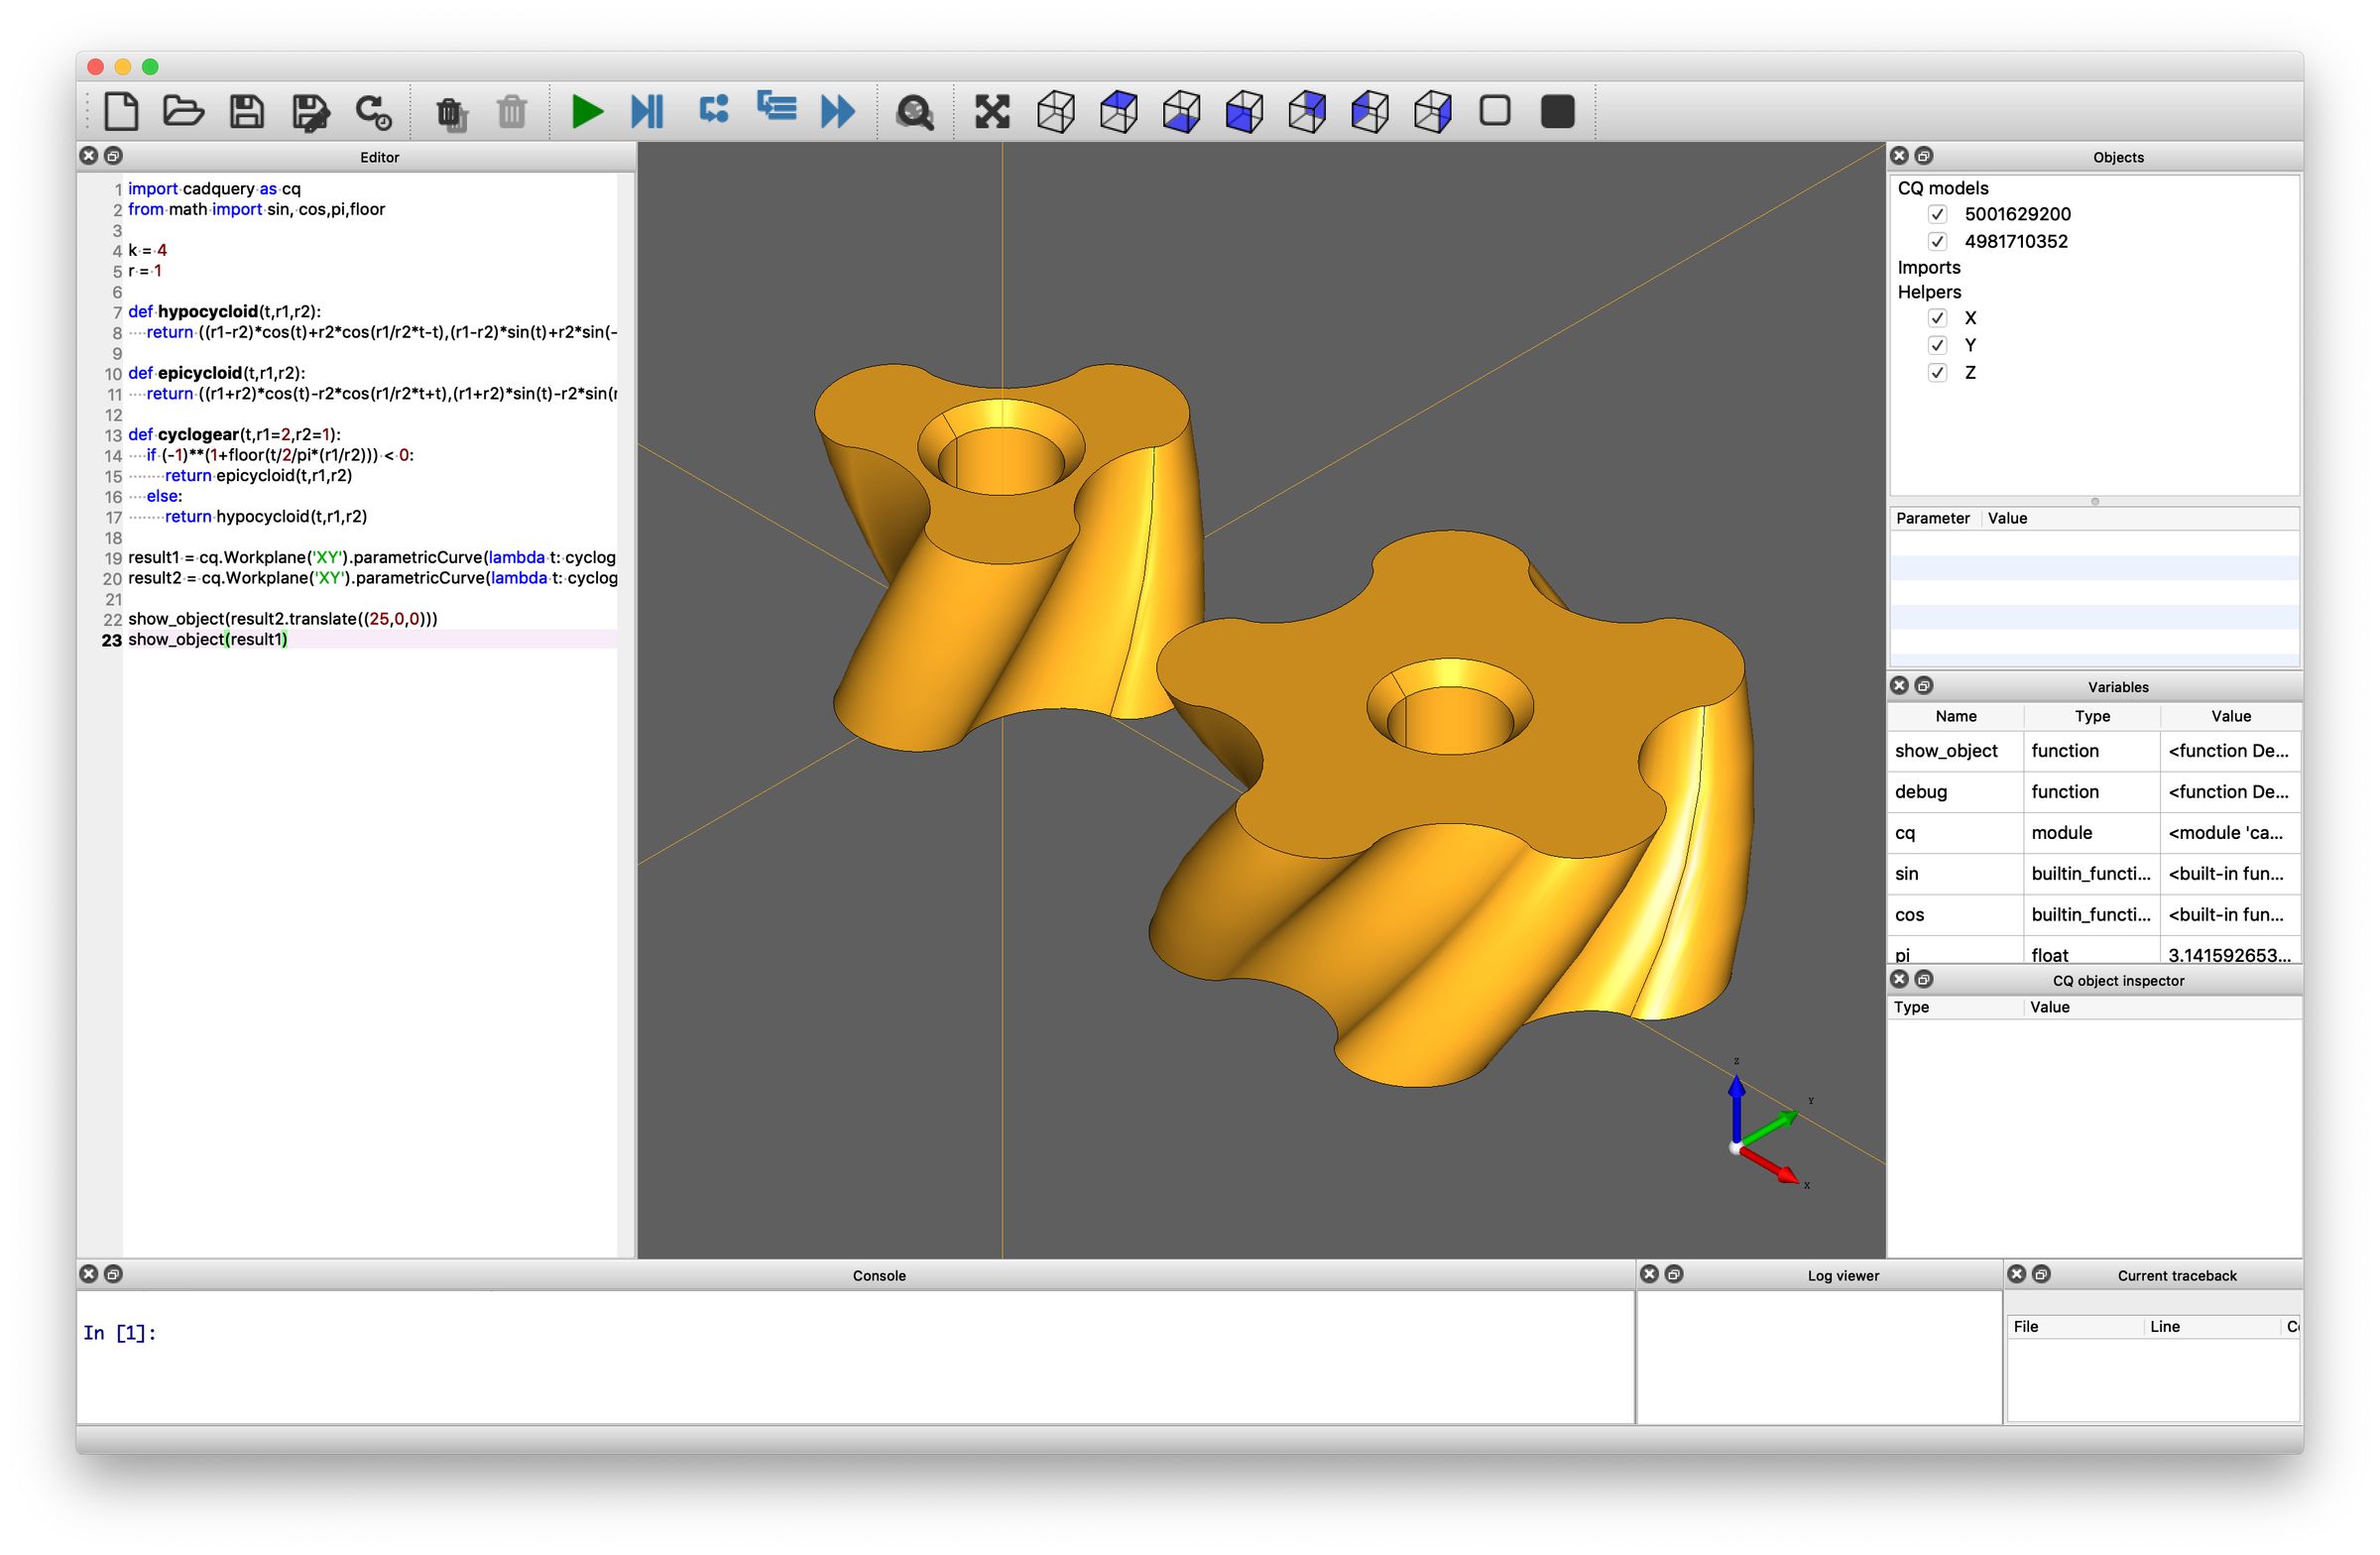This screenshot has height=1555, width=2380.
Task: Undock the Objects panel
Action: [x=1923, y=156]
